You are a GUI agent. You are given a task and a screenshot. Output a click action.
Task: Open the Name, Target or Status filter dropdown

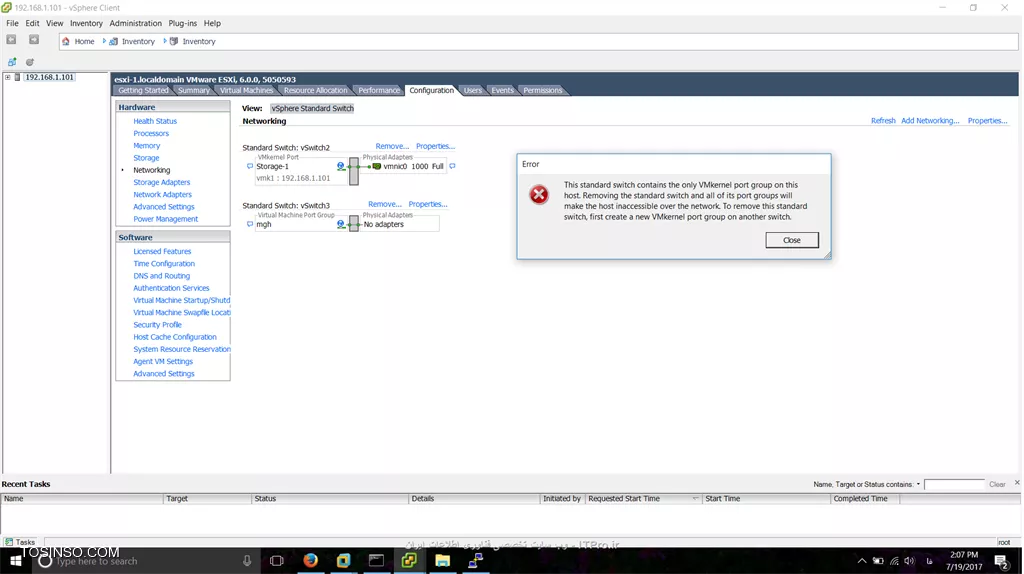pyautogui.click(x=918, y=485)
